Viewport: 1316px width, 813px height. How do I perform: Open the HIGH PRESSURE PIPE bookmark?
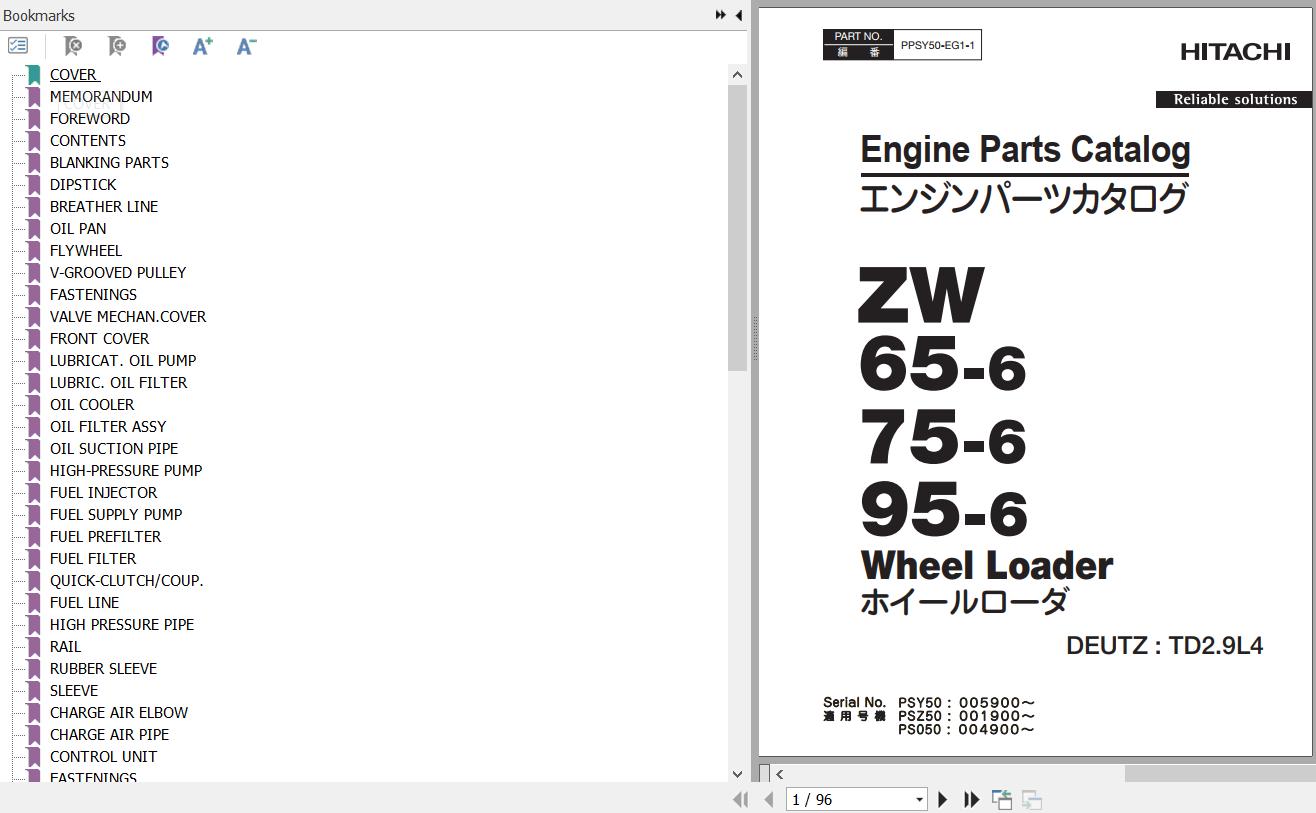(122, 624)
